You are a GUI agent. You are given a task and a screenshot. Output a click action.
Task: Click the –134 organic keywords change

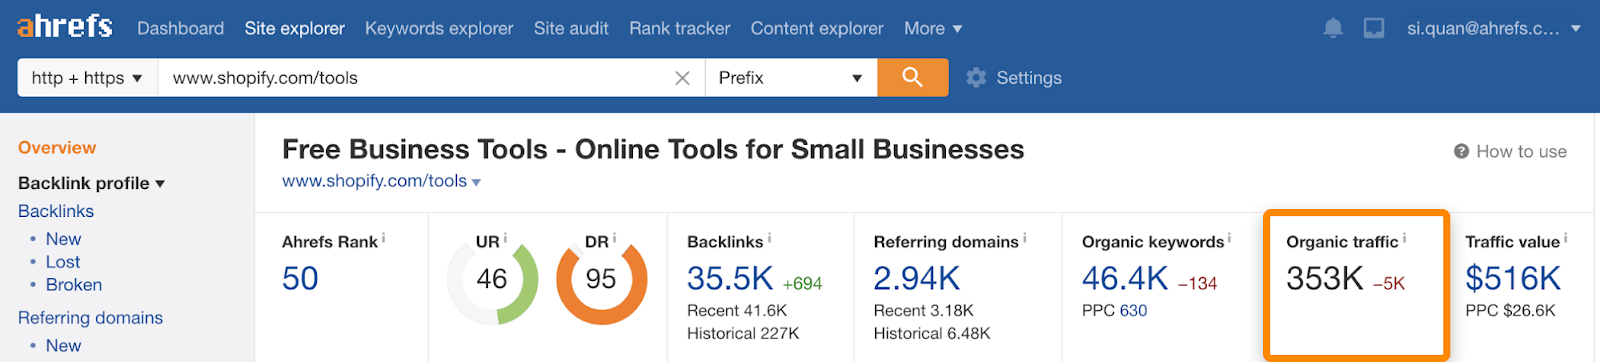pyautogui.click(x=1197, y=284)
